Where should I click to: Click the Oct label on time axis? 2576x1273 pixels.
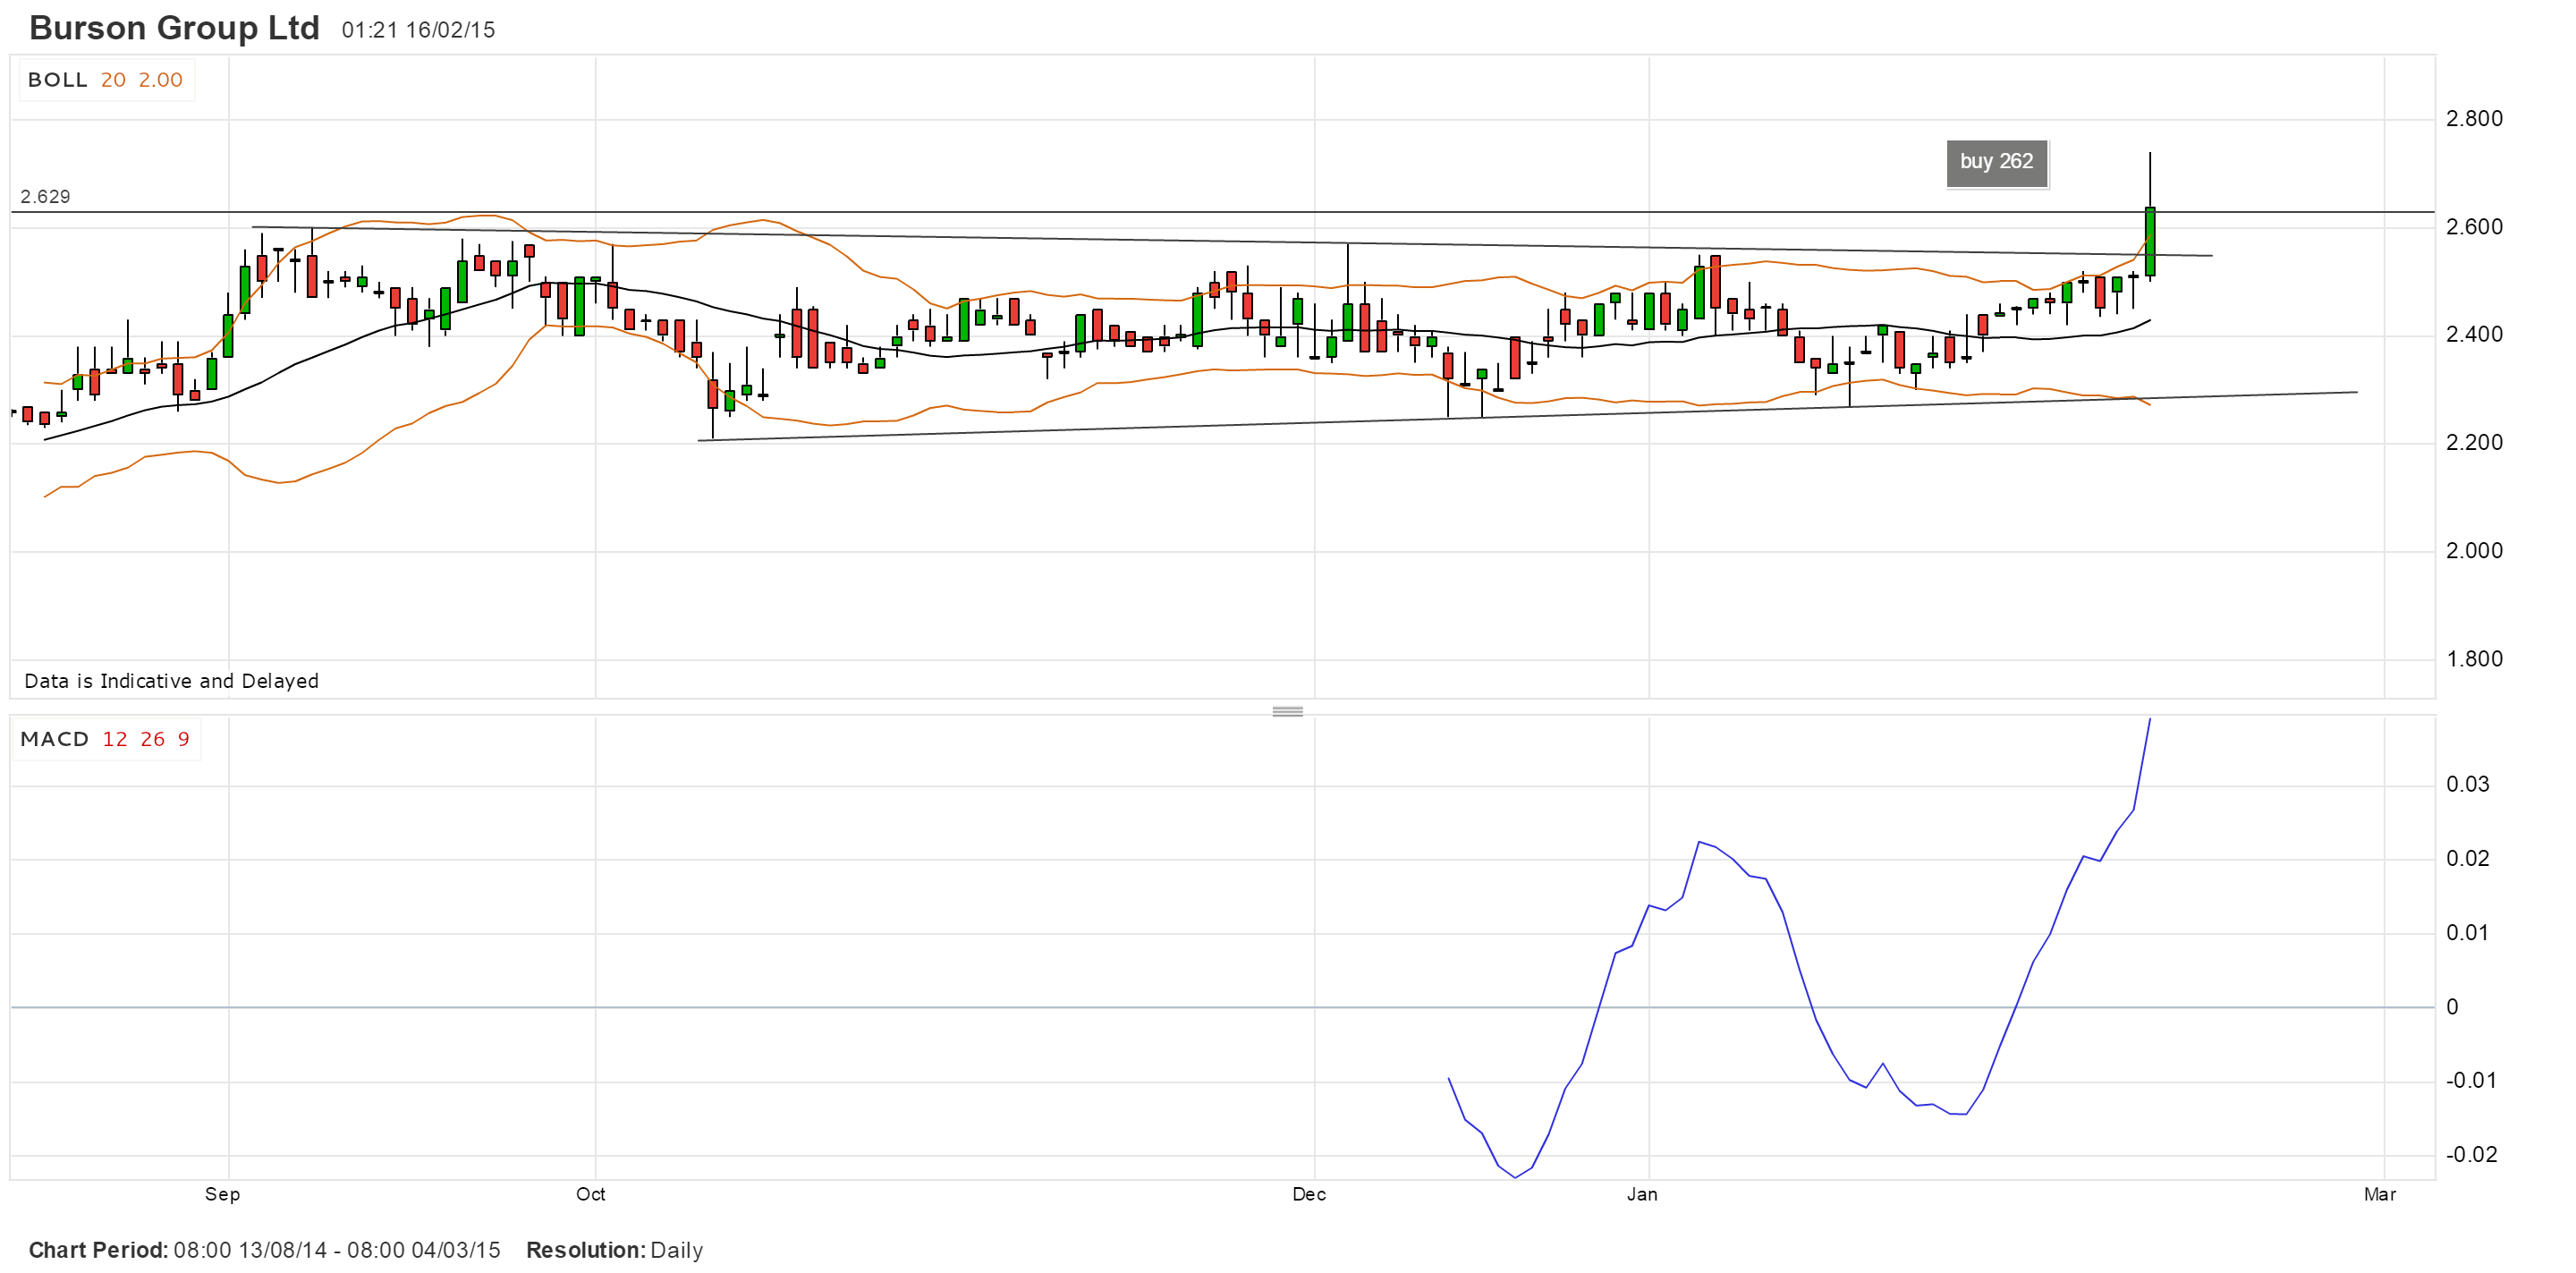(590, 1194)
